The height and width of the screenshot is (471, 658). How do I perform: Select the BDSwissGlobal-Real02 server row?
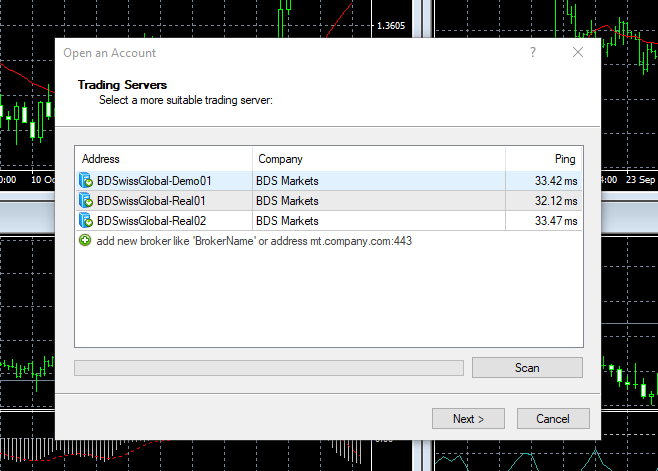[x=329, y=221]
